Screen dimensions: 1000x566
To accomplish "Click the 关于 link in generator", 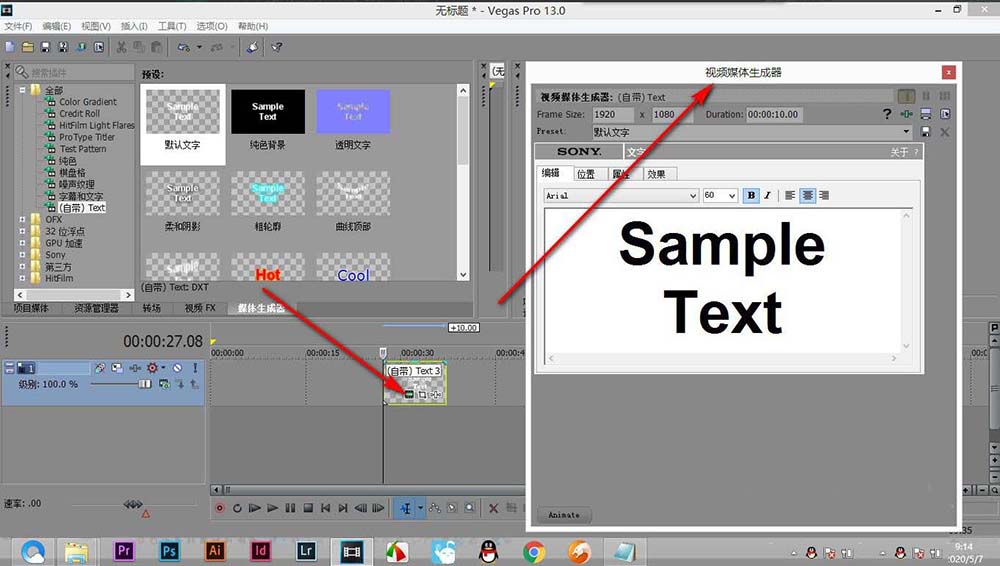I will tap(899, 152).
